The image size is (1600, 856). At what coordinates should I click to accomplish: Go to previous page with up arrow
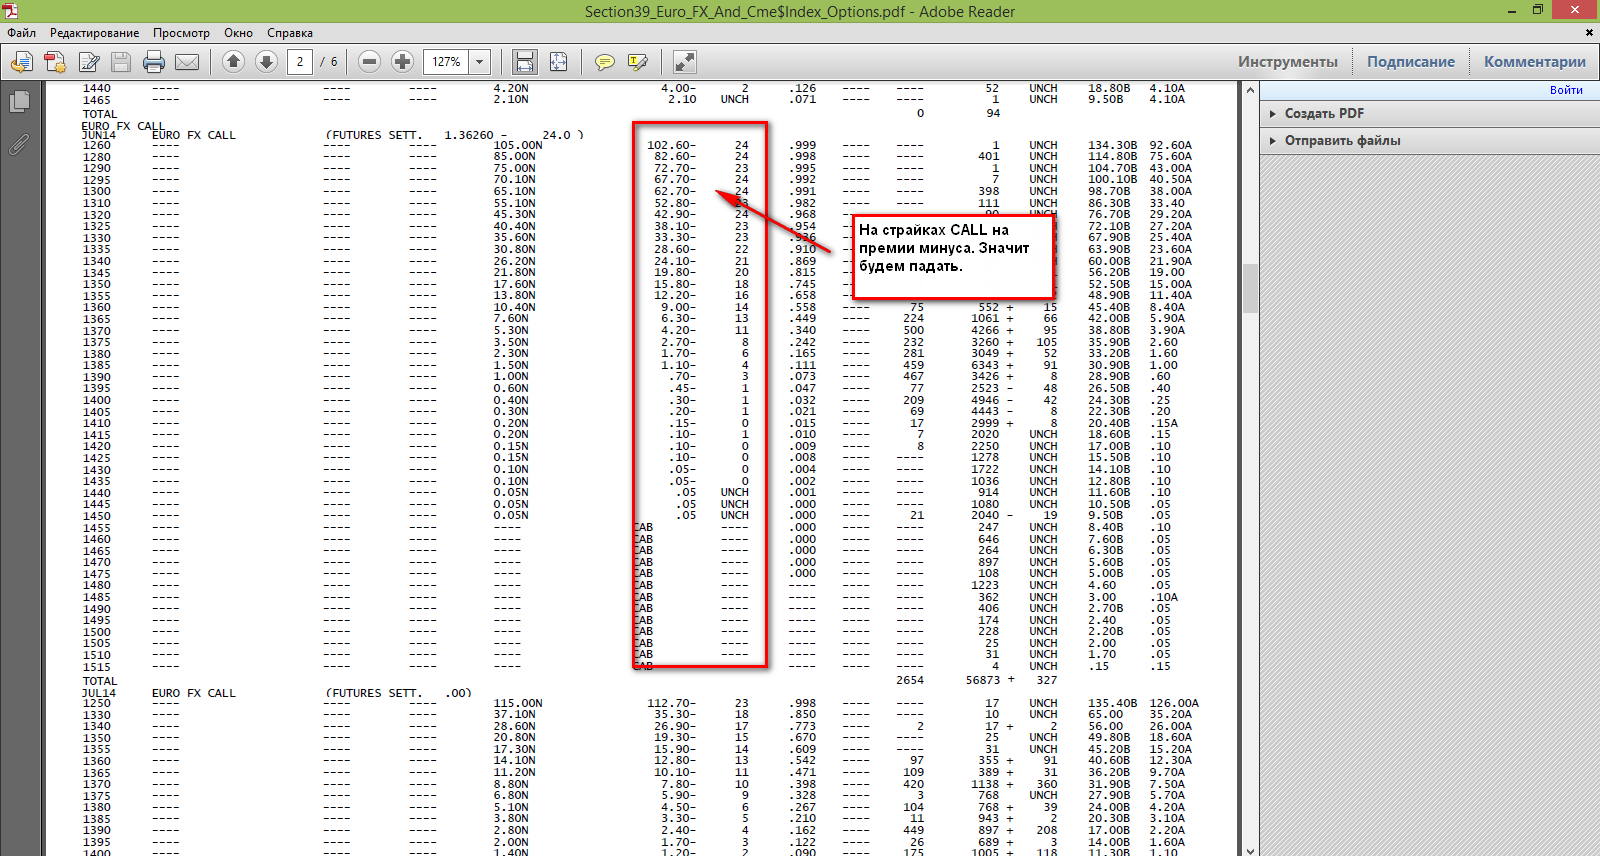pyautogui.click(x=233, y=62)
